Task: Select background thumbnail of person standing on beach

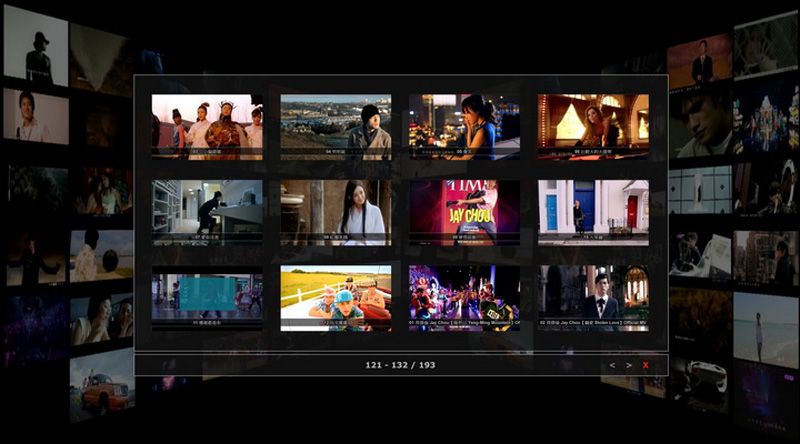Action: click(x=765, y=330)
